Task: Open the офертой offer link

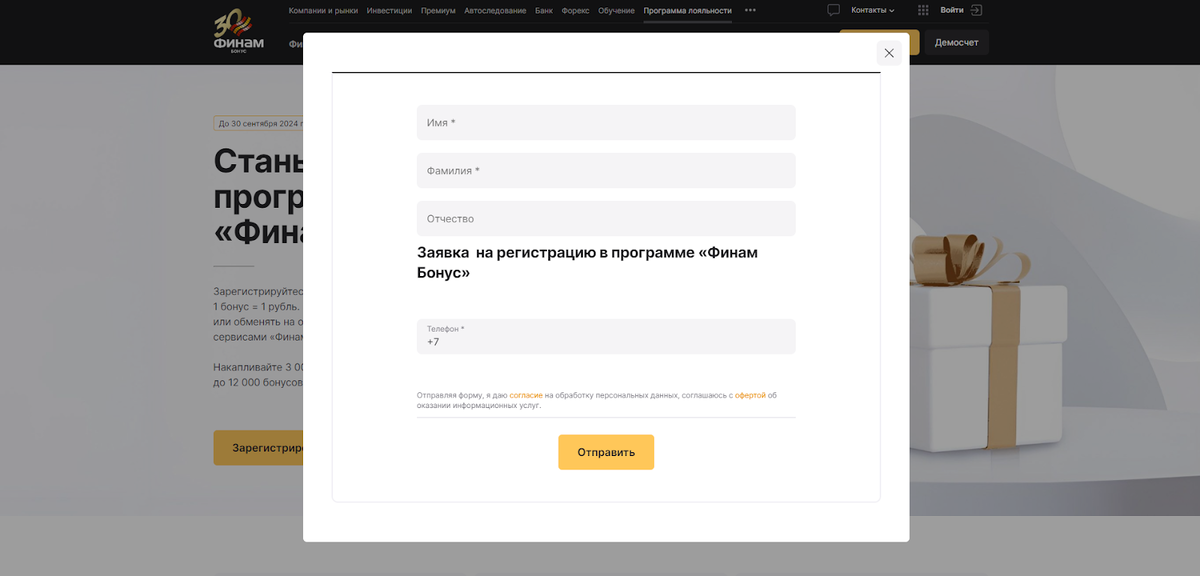Action: pos(750,396)
